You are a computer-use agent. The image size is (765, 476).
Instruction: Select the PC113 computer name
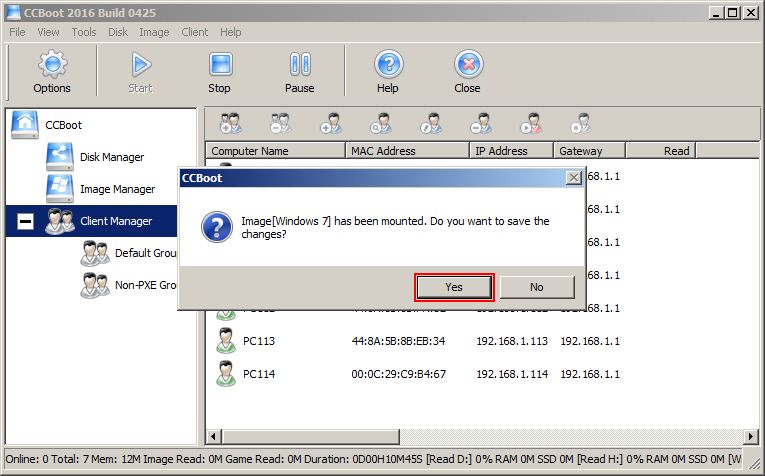259,341
